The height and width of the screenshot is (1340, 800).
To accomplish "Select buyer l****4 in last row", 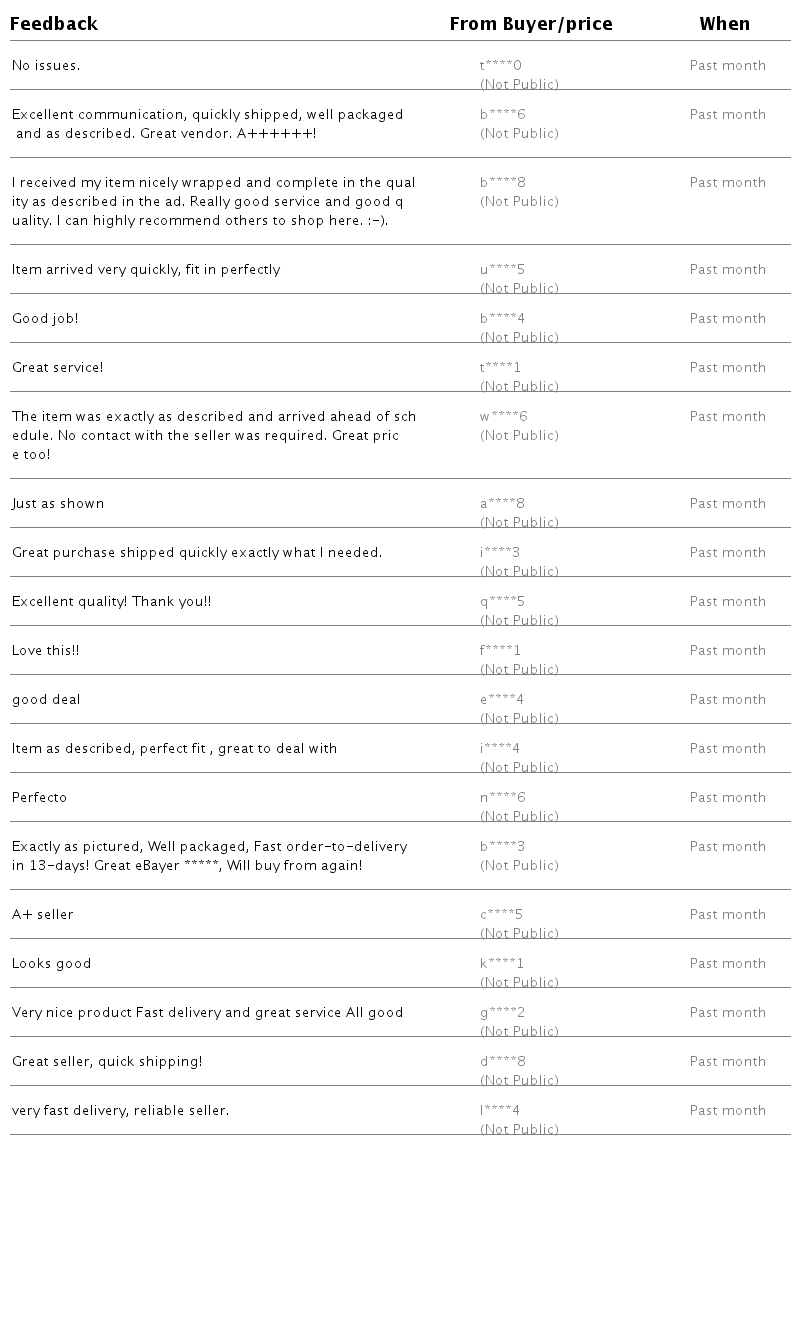I will click(500, 1111).
